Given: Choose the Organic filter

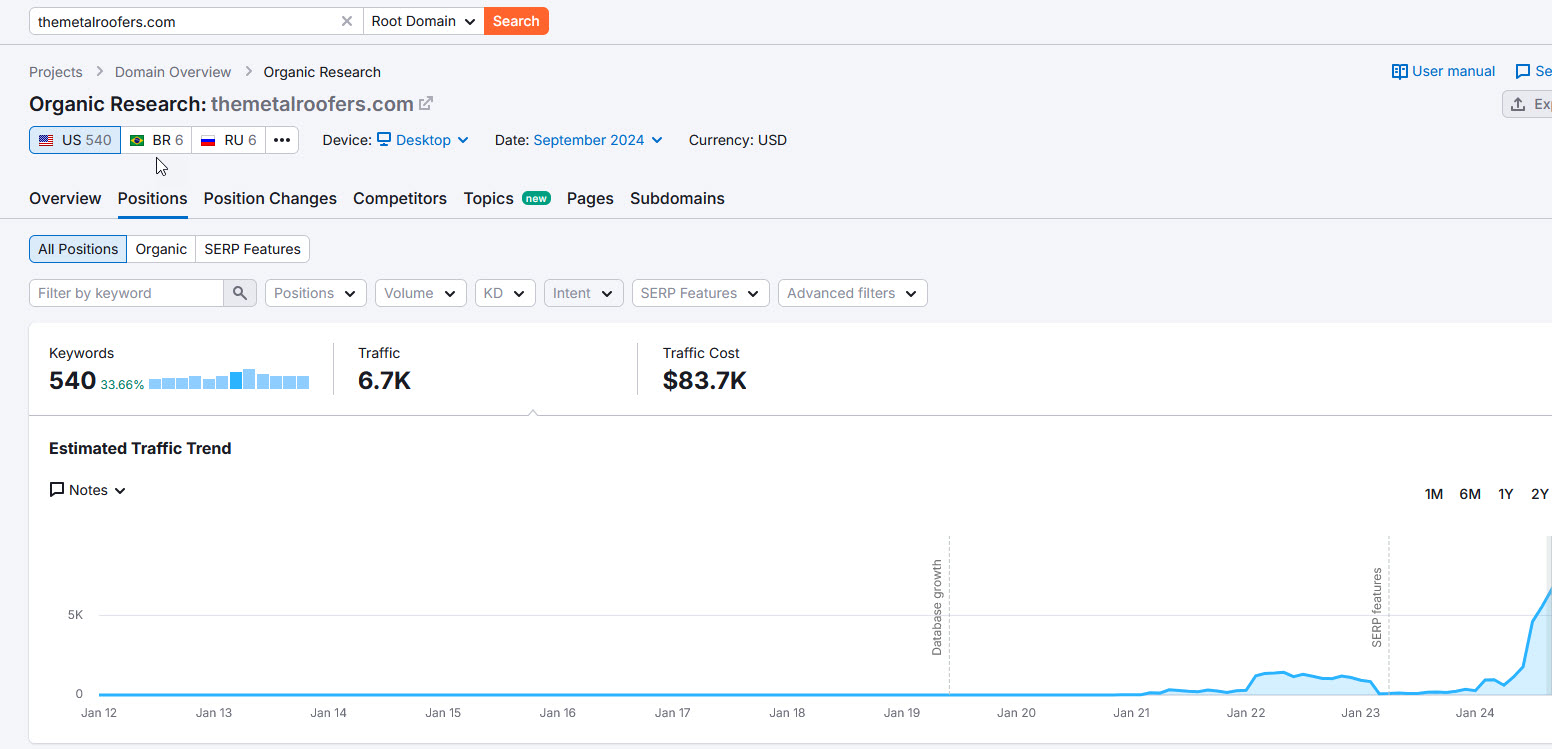Looking at the screenshot, I should coord(161,249).
